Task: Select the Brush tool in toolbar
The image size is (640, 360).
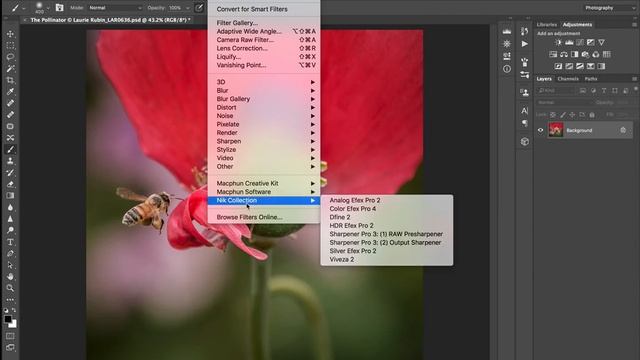Action: (x=10, y=149)
